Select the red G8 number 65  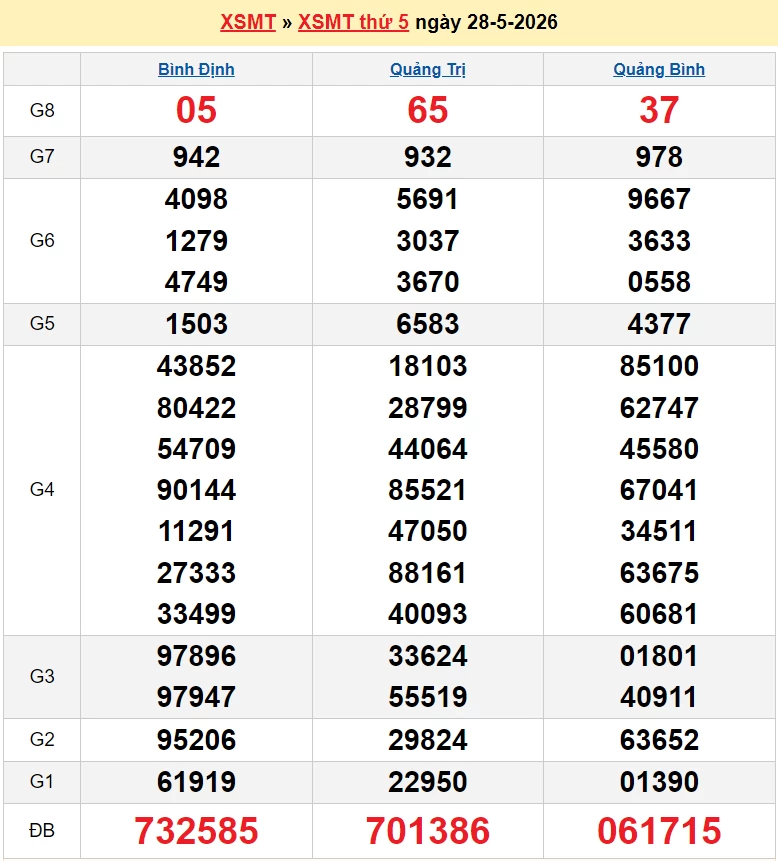428,110
